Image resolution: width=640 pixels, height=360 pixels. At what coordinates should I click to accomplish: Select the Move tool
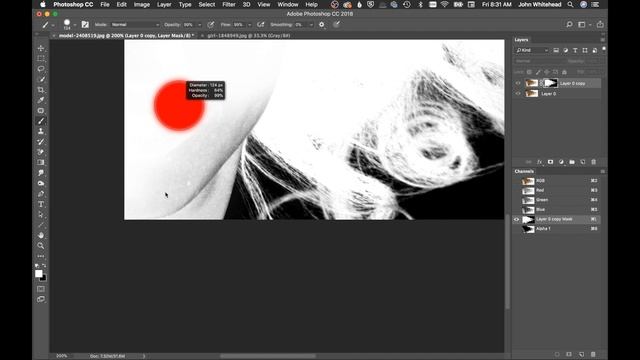tap(41, 48)
